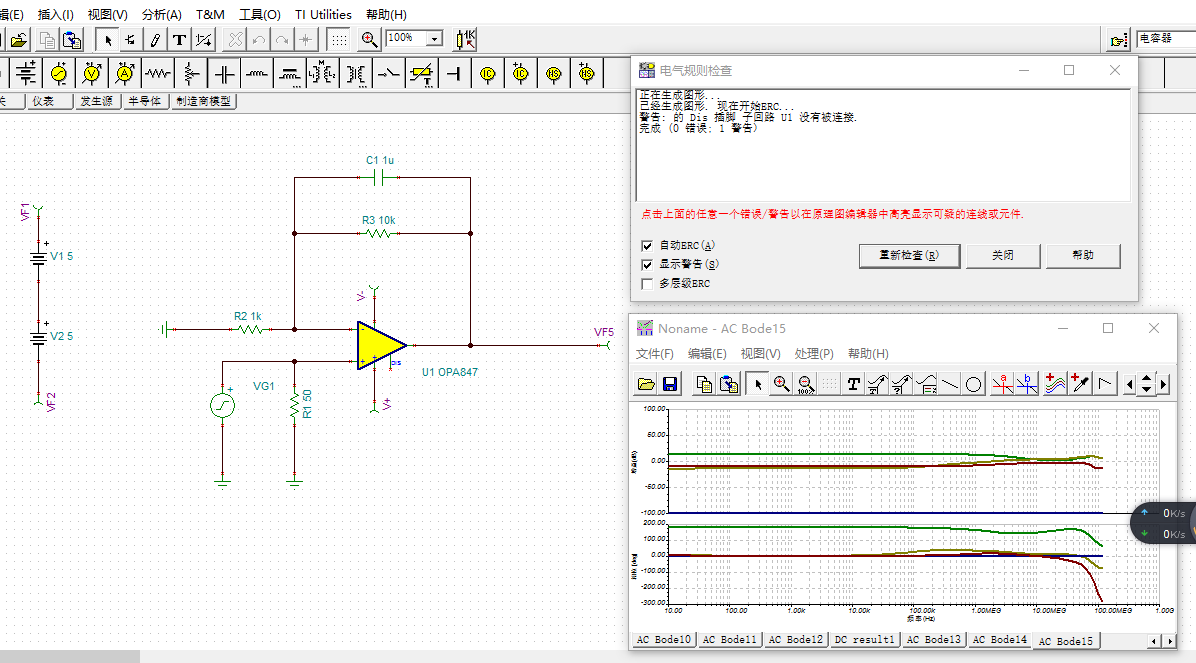
Task: Pick the voltmeter component icon
Action: point(92,74)
